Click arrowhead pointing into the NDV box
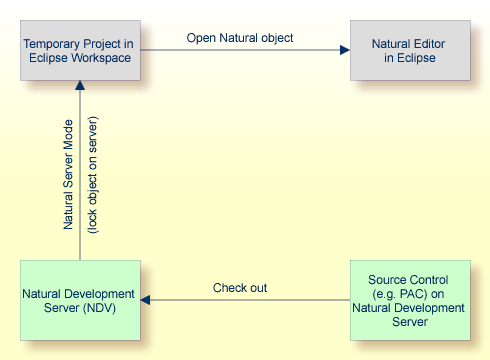 pyautogui.click(x=145, y=300)
